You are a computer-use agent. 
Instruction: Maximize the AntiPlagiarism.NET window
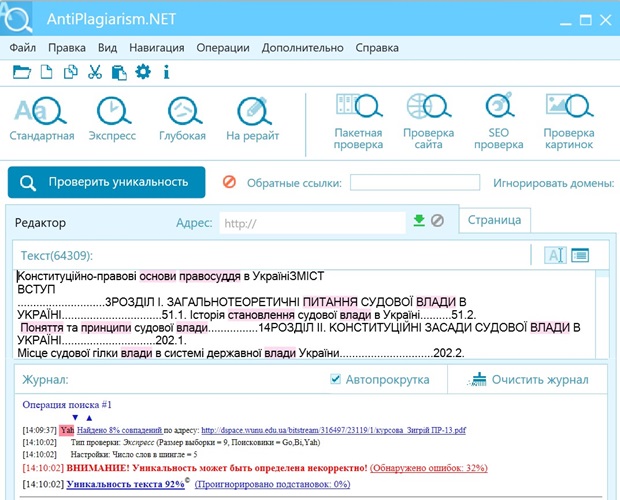(586, 20)
